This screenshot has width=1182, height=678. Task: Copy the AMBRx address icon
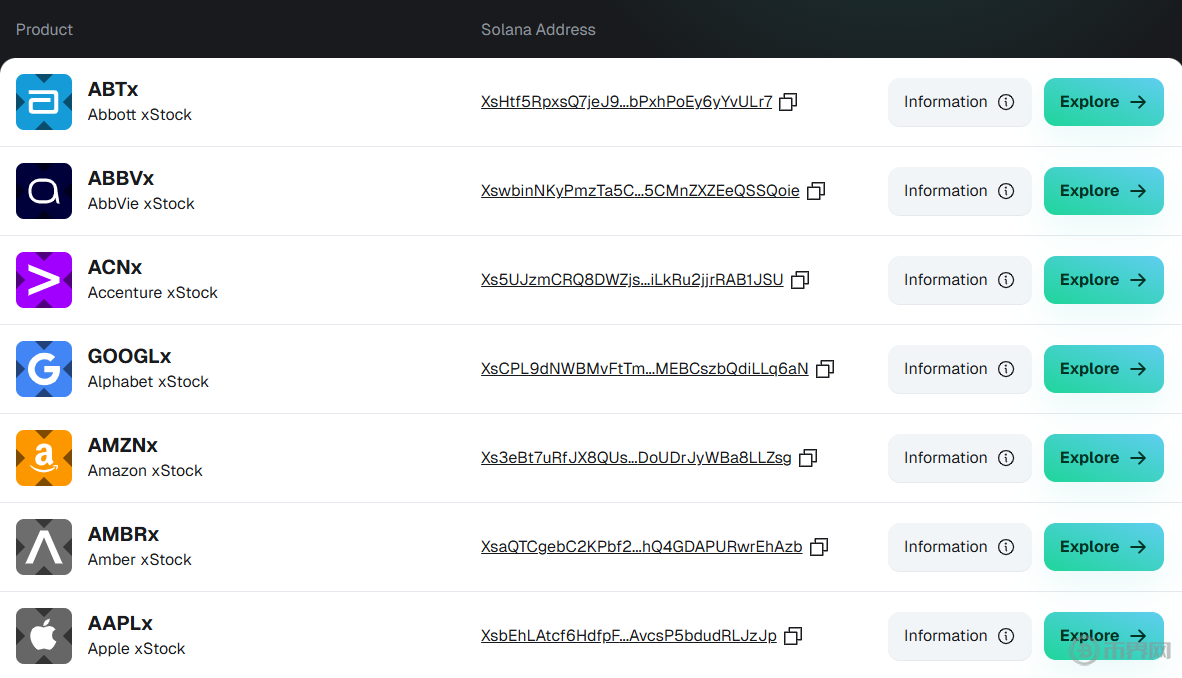coord(819,547)
